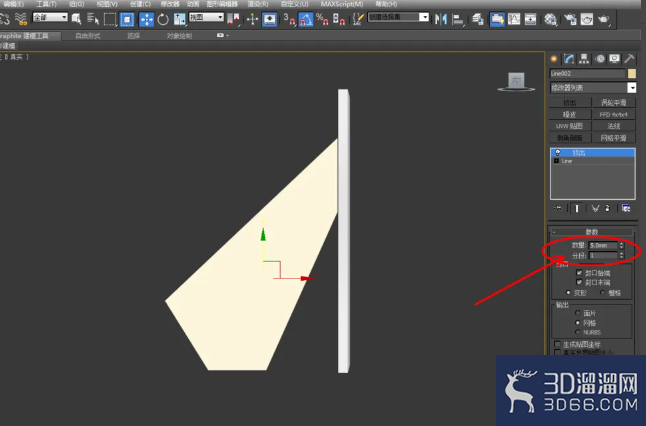Toggle the lightbulb on the extrude modifier
This screenshot has height=426, width=646.
[558, 153]
